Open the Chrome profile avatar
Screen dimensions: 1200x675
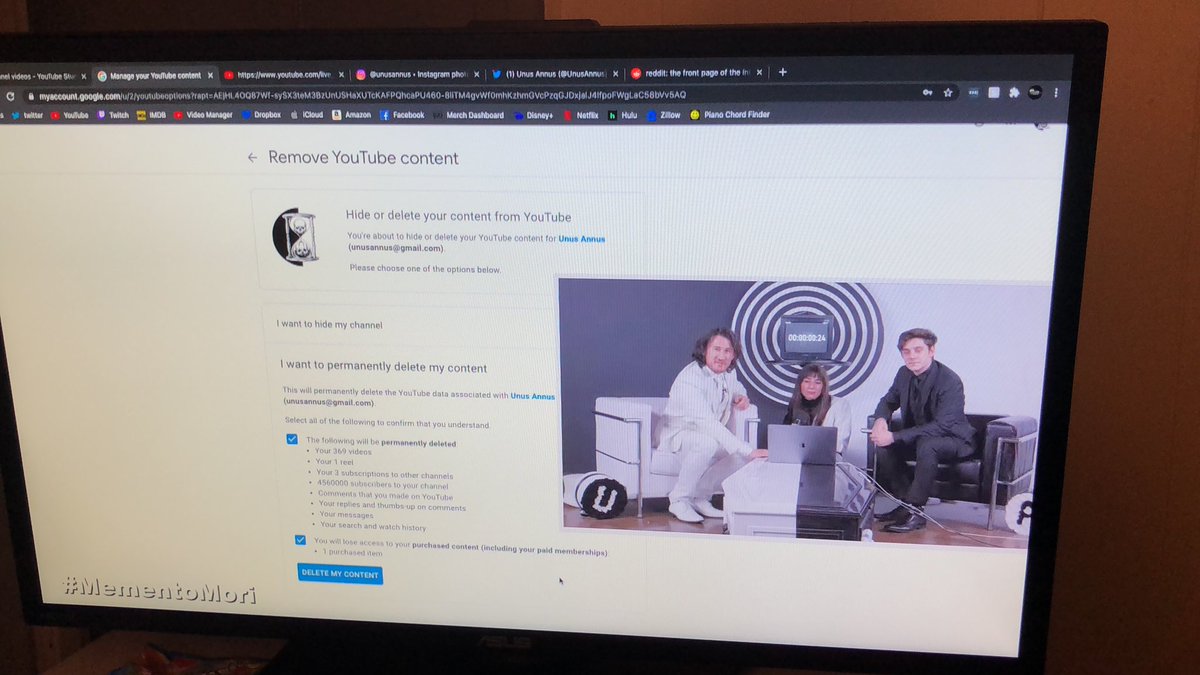[x=1035, y=92]
